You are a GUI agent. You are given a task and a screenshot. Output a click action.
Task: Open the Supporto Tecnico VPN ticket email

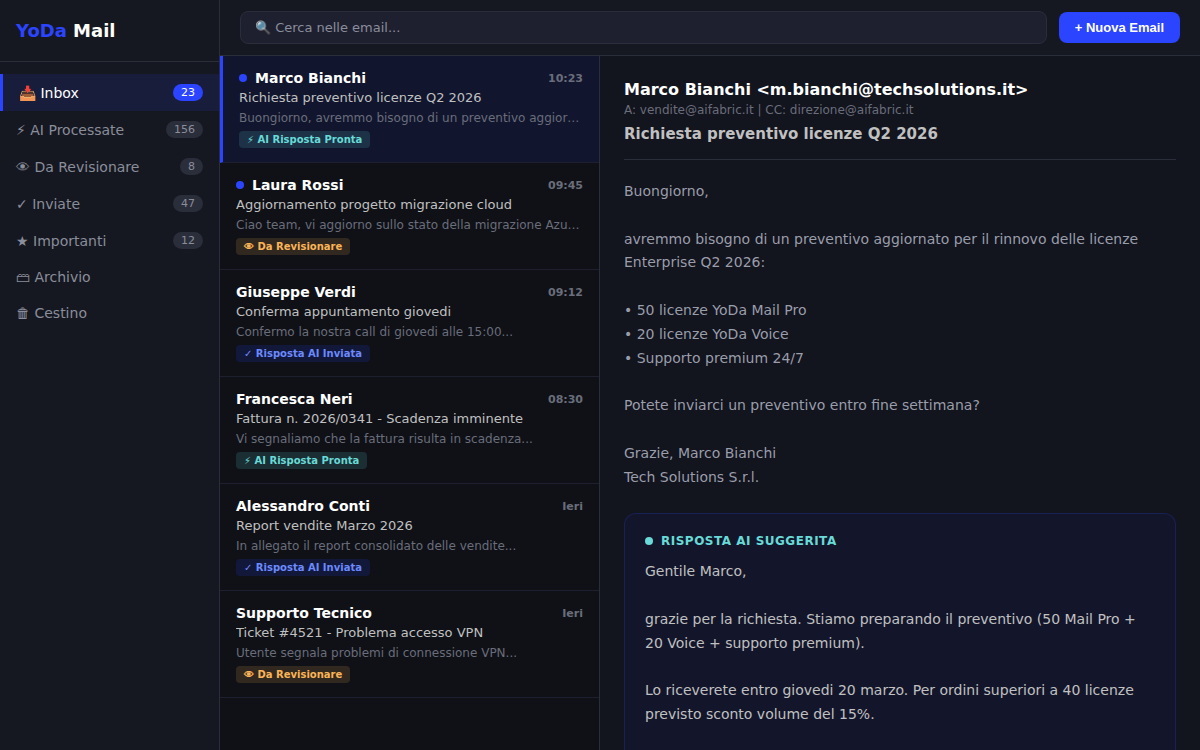click(x=409, y=633)
